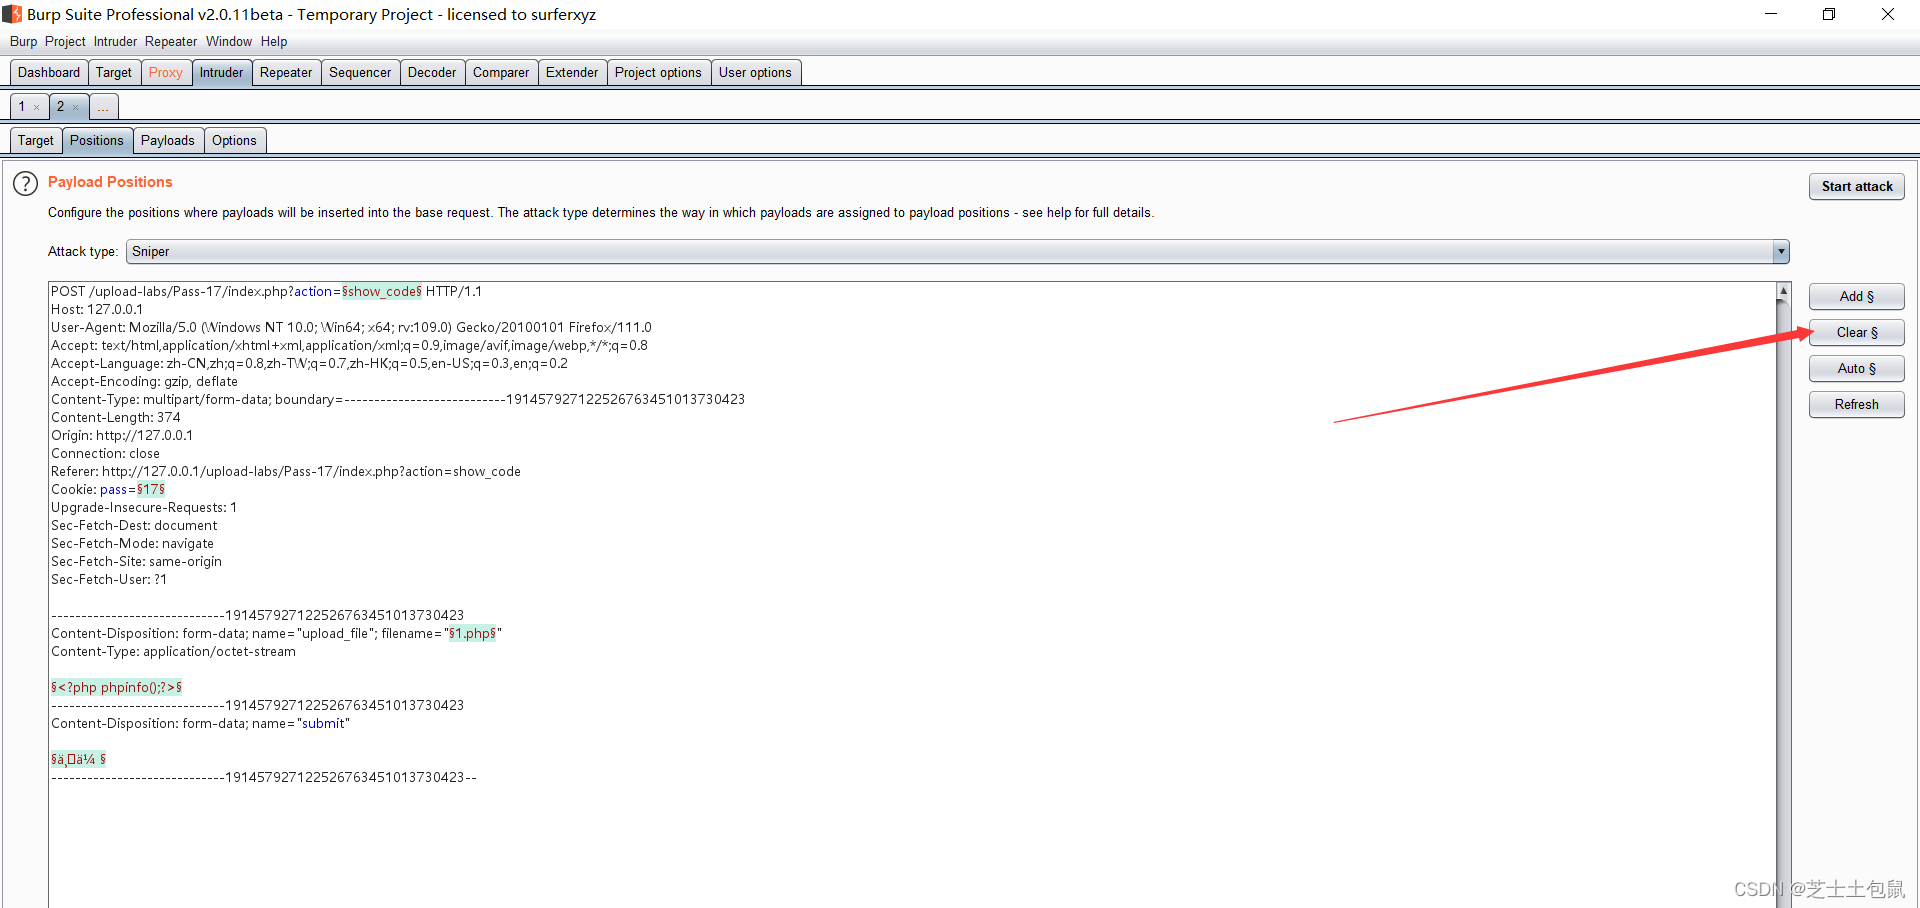Switch to the top-level Target tab
The image size is (1920, 908).
(x=114, y=72)
